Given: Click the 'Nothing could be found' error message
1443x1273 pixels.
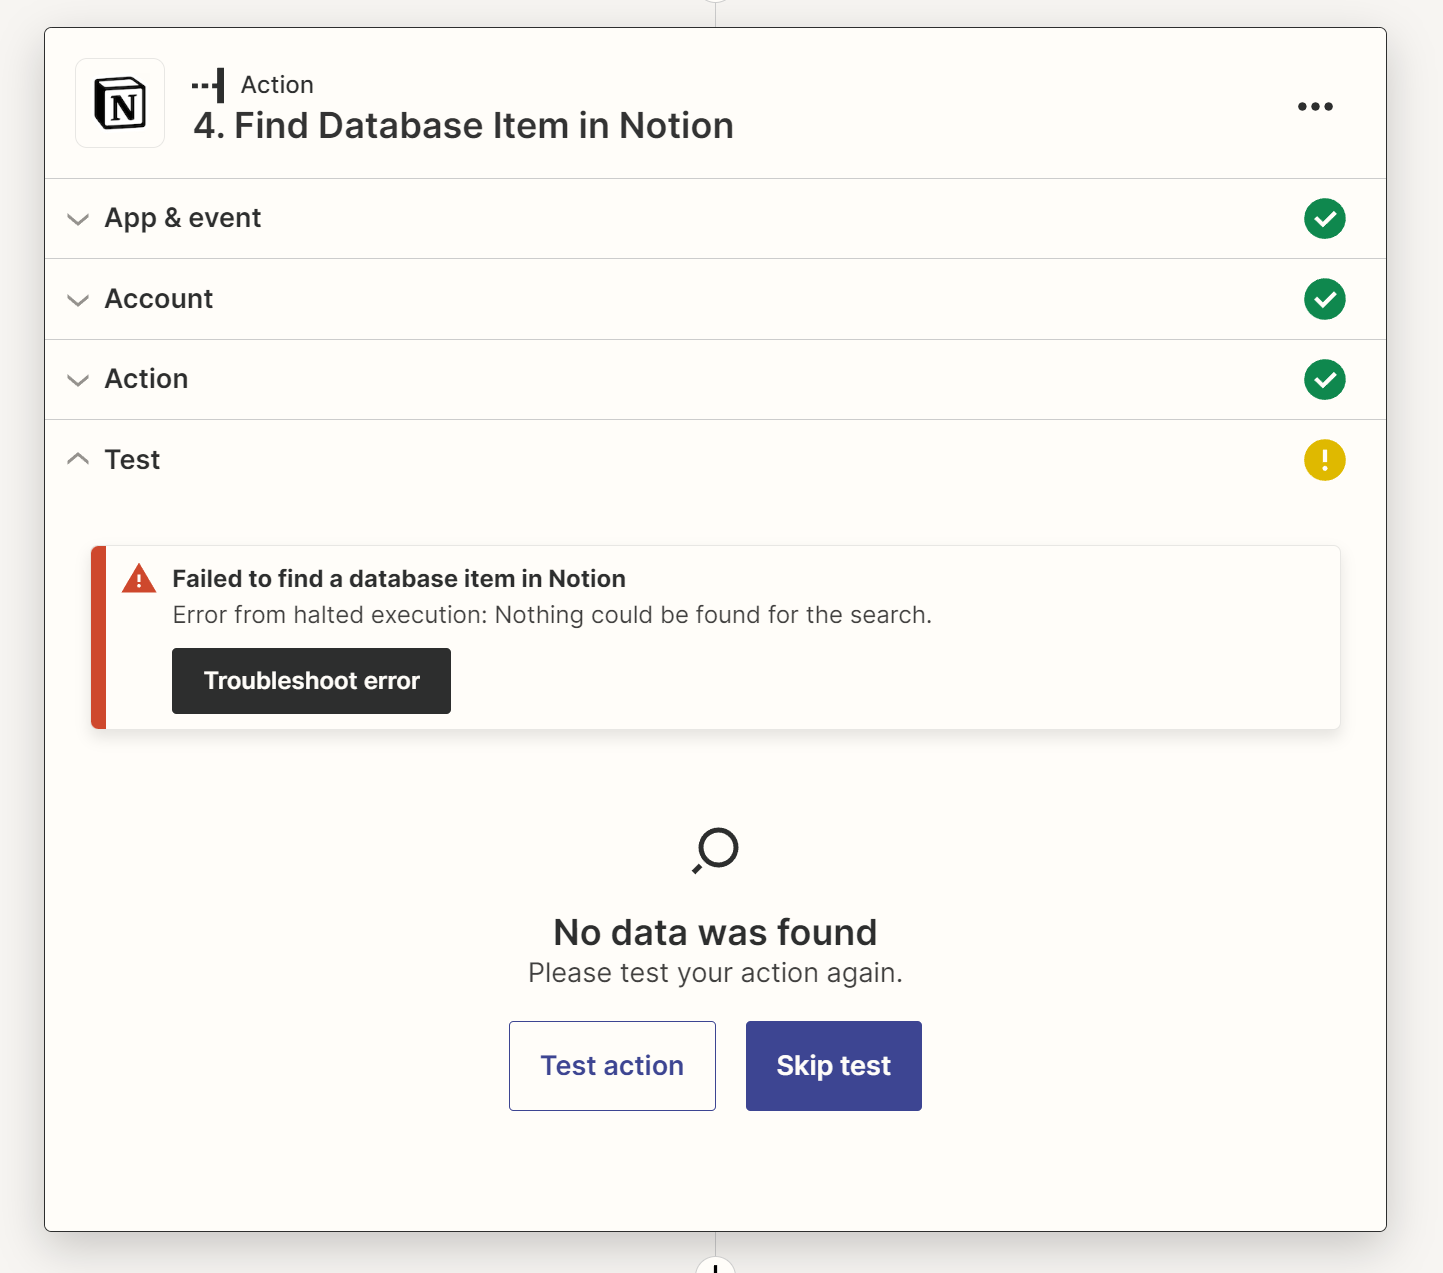Looking at the screenshot, I should [552, 615].
